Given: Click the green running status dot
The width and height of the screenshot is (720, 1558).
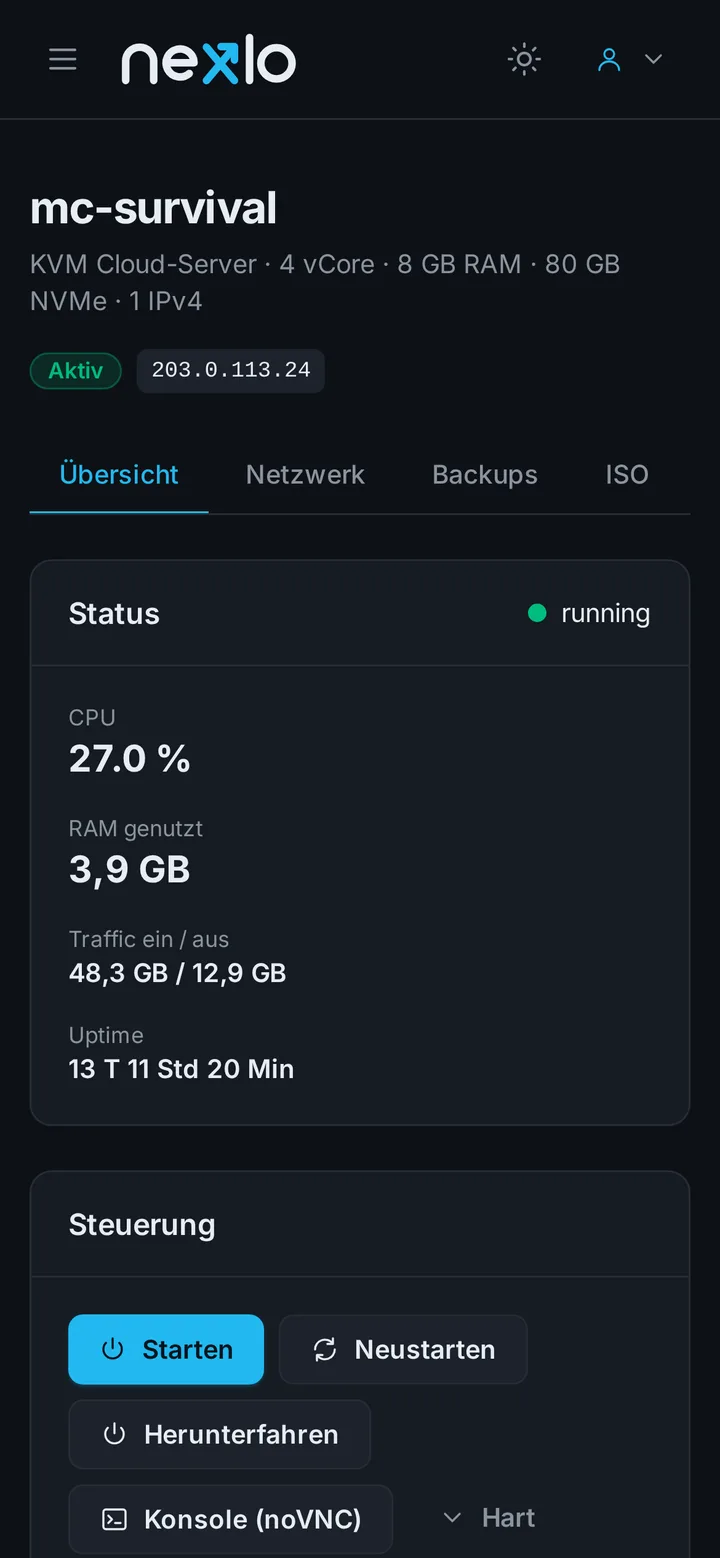Looking at the screenshot, I should 537,613.
